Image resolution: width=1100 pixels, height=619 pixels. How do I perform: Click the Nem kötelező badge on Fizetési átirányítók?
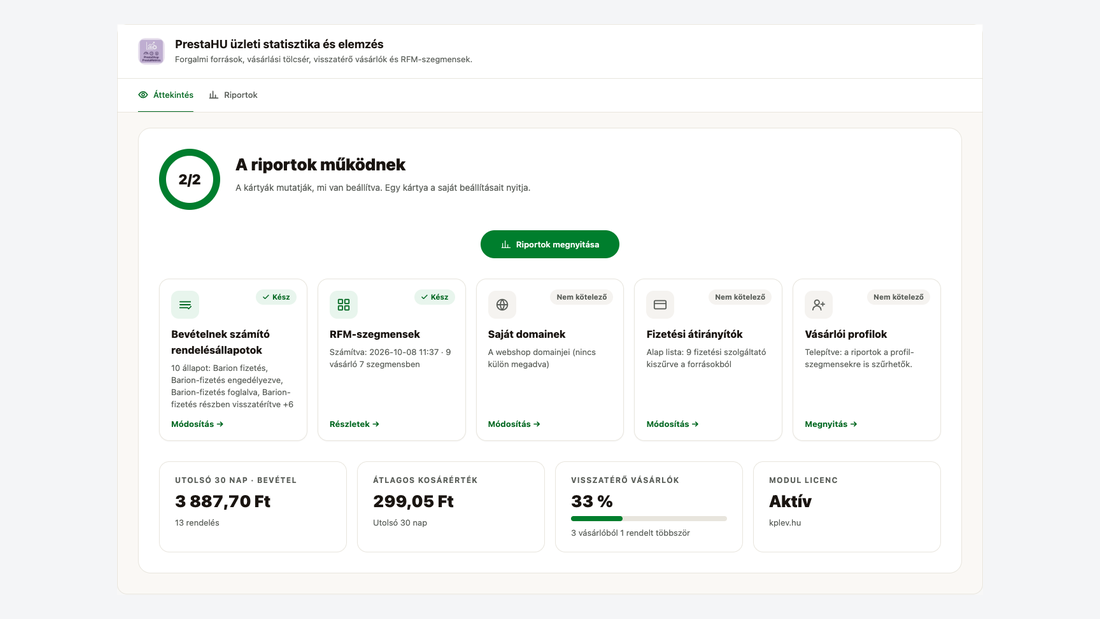[740, 297]
